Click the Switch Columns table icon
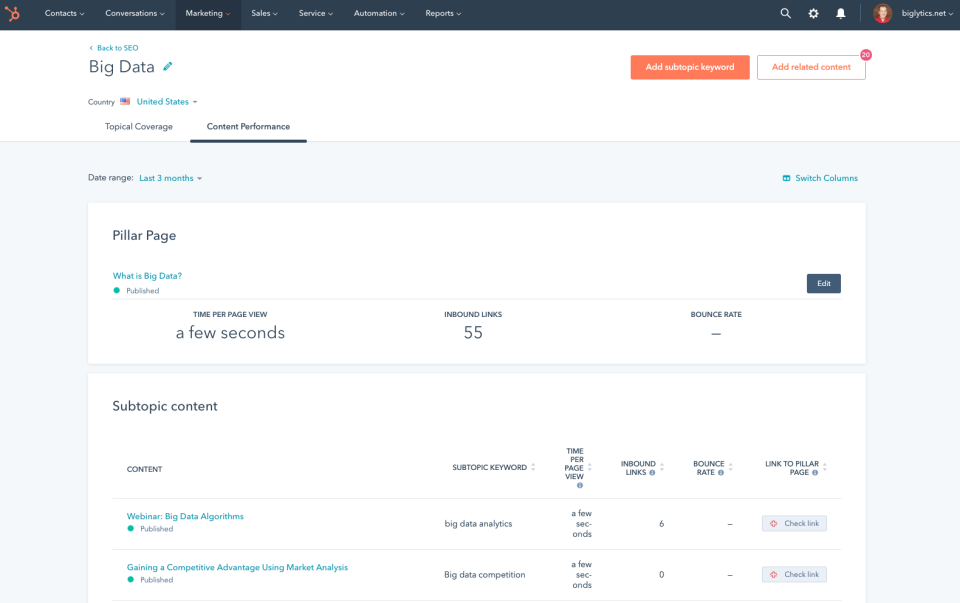960x603 pixels. tap(786, 178)
